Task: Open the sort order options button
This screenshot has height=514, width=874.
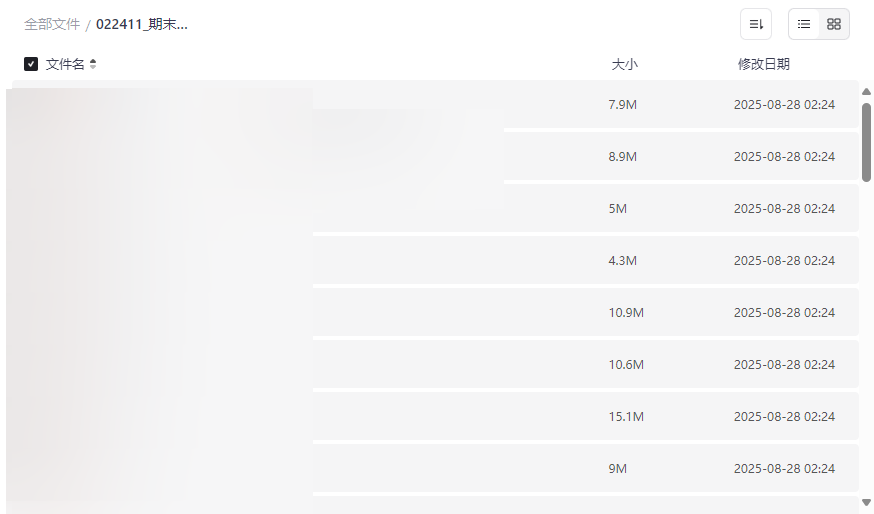Action: click(755, 24)
